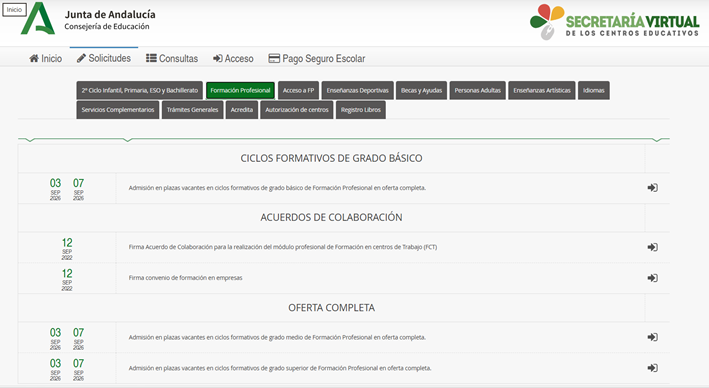Select the Becas y Ayudas tab
This screenshot has width=709, height=388.
tap(421, 90)
